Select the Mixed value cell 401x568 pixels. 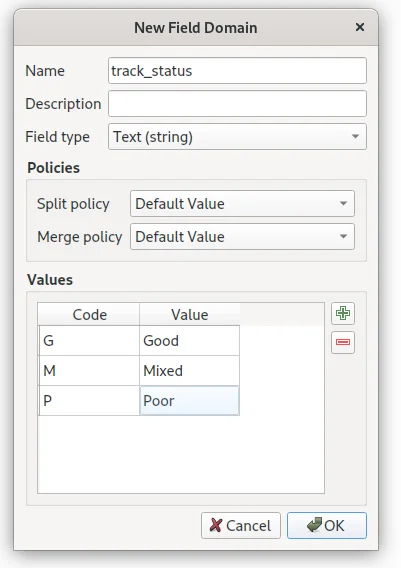tap(189, 371)
